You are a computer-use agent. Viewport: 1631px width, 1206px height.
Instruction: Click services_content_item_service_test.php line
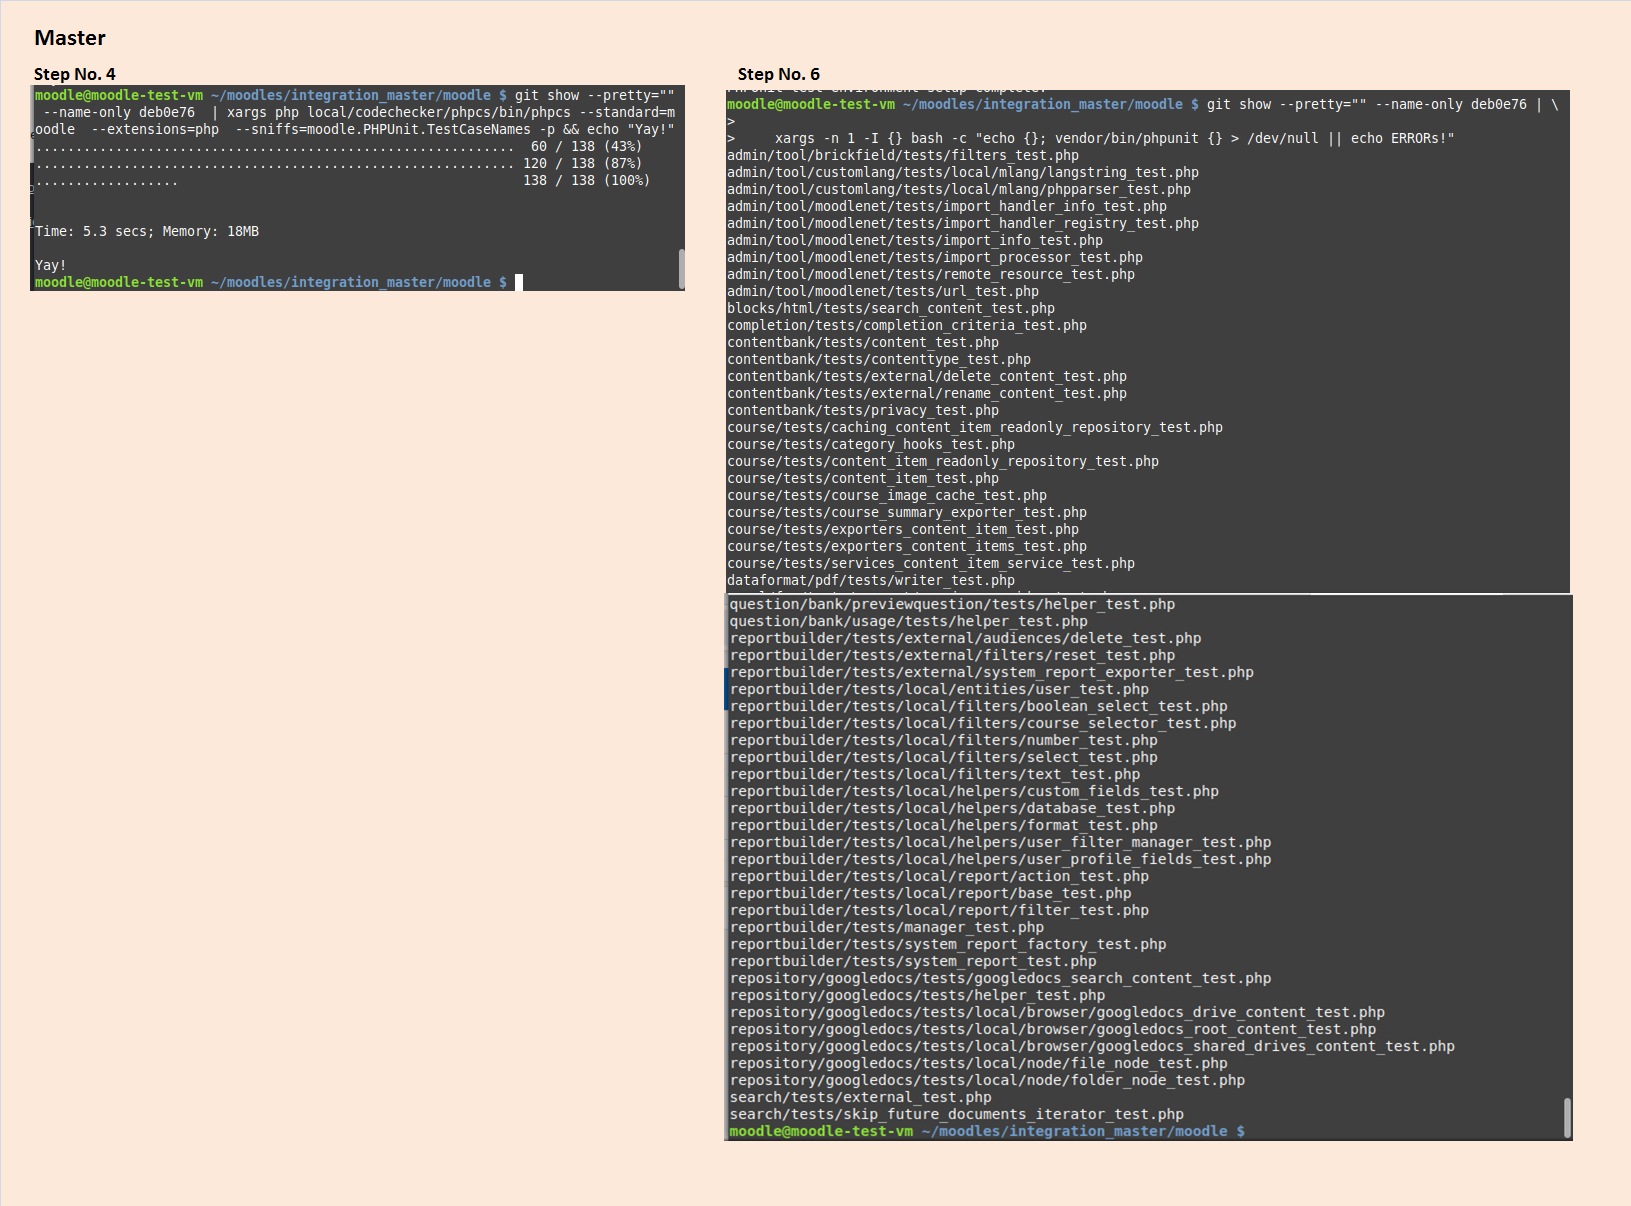931,563
